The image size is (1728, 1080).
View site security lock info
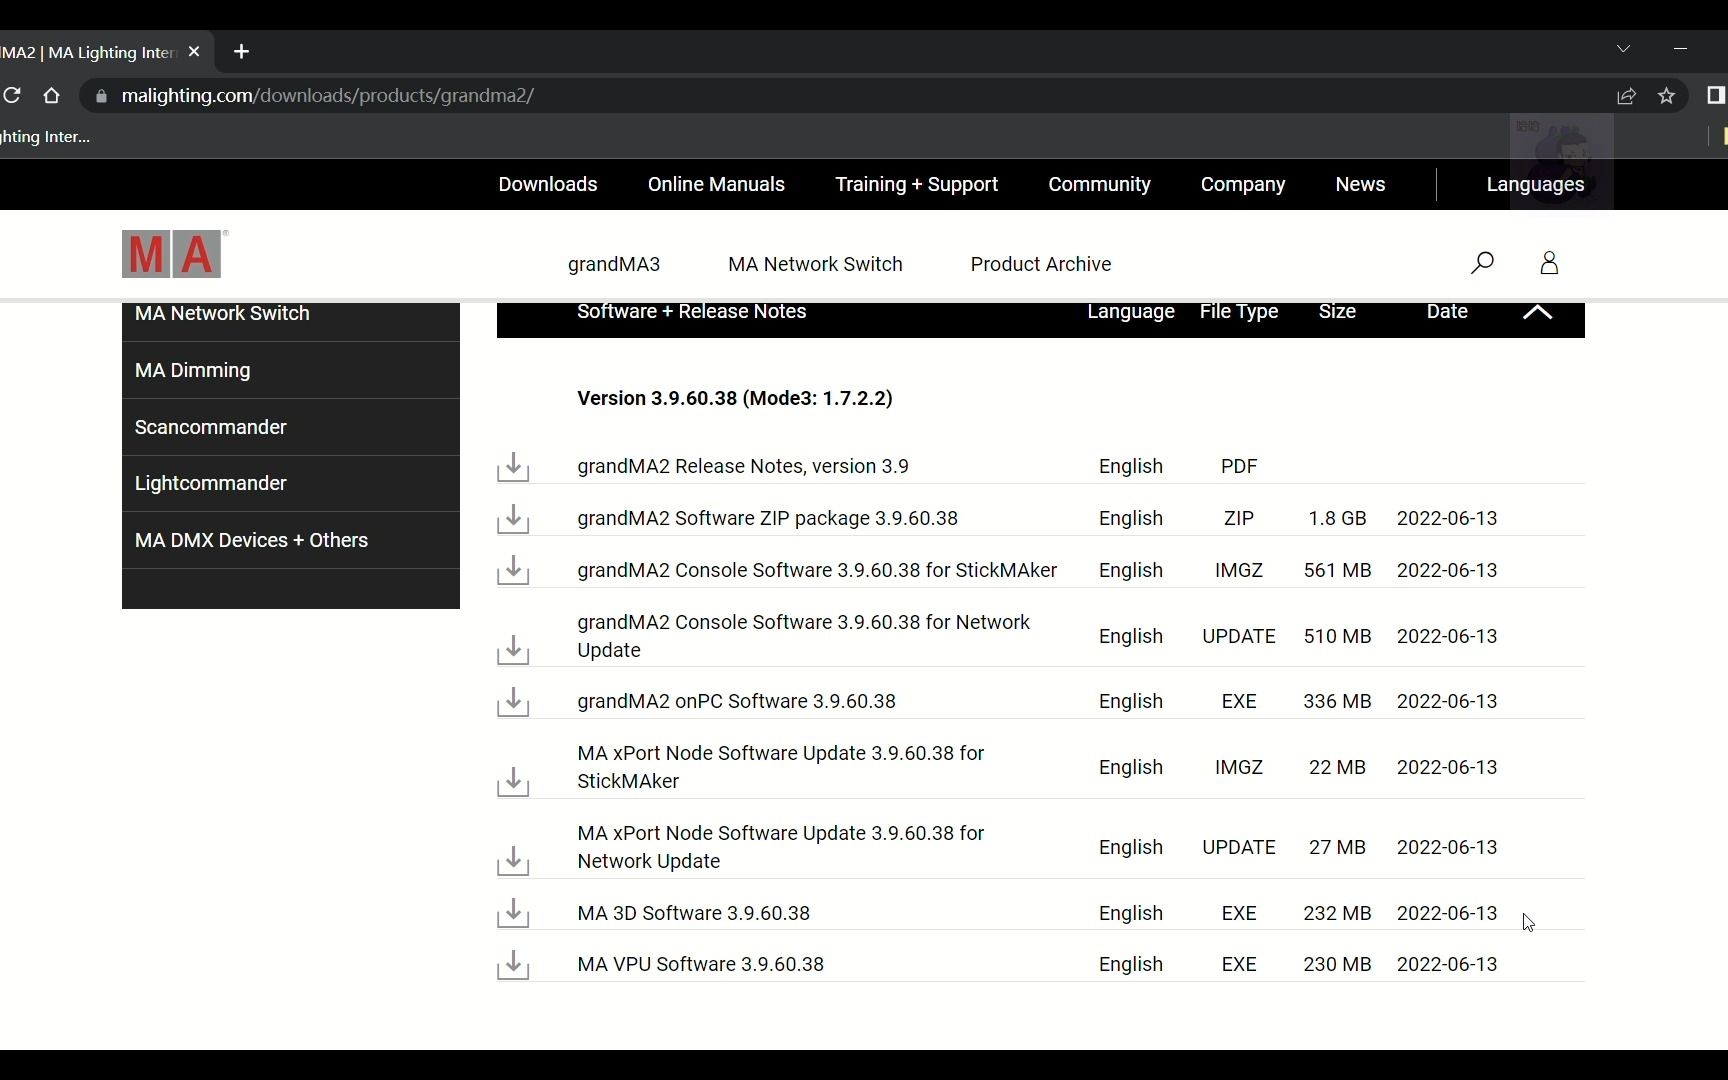pos(101,96)
